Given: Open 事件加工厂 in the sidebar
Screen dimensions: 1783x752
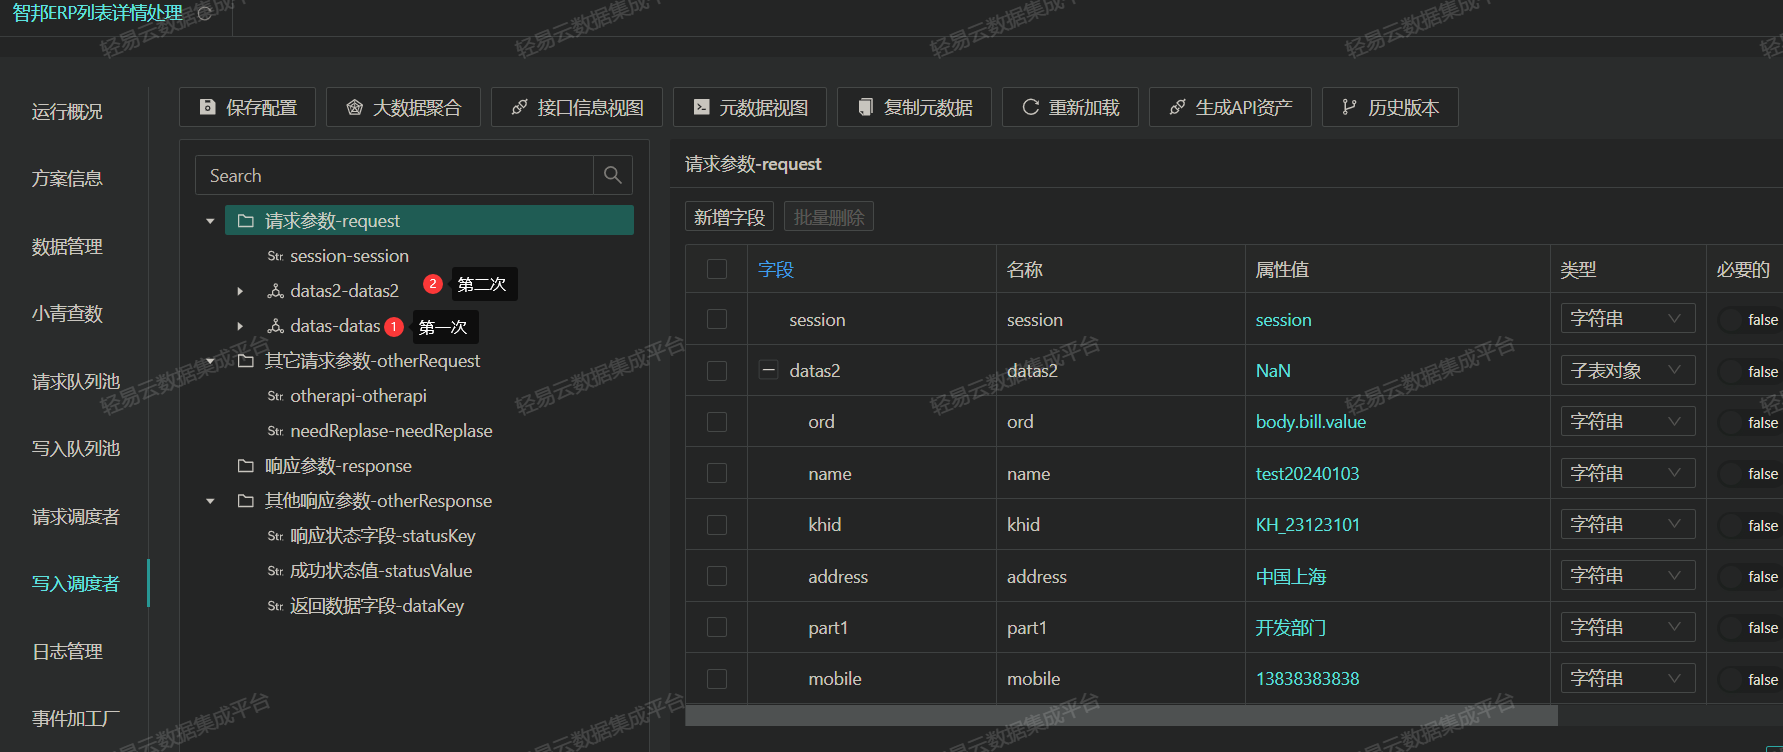Looking at the screenshot, I should (76, 719).
